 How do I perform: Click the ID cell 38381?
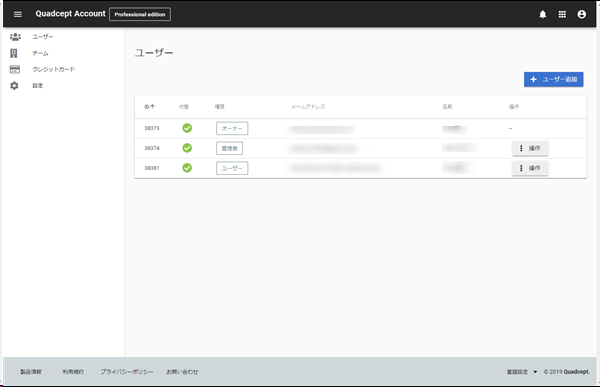pyautogui.click(x=152, y=168)
